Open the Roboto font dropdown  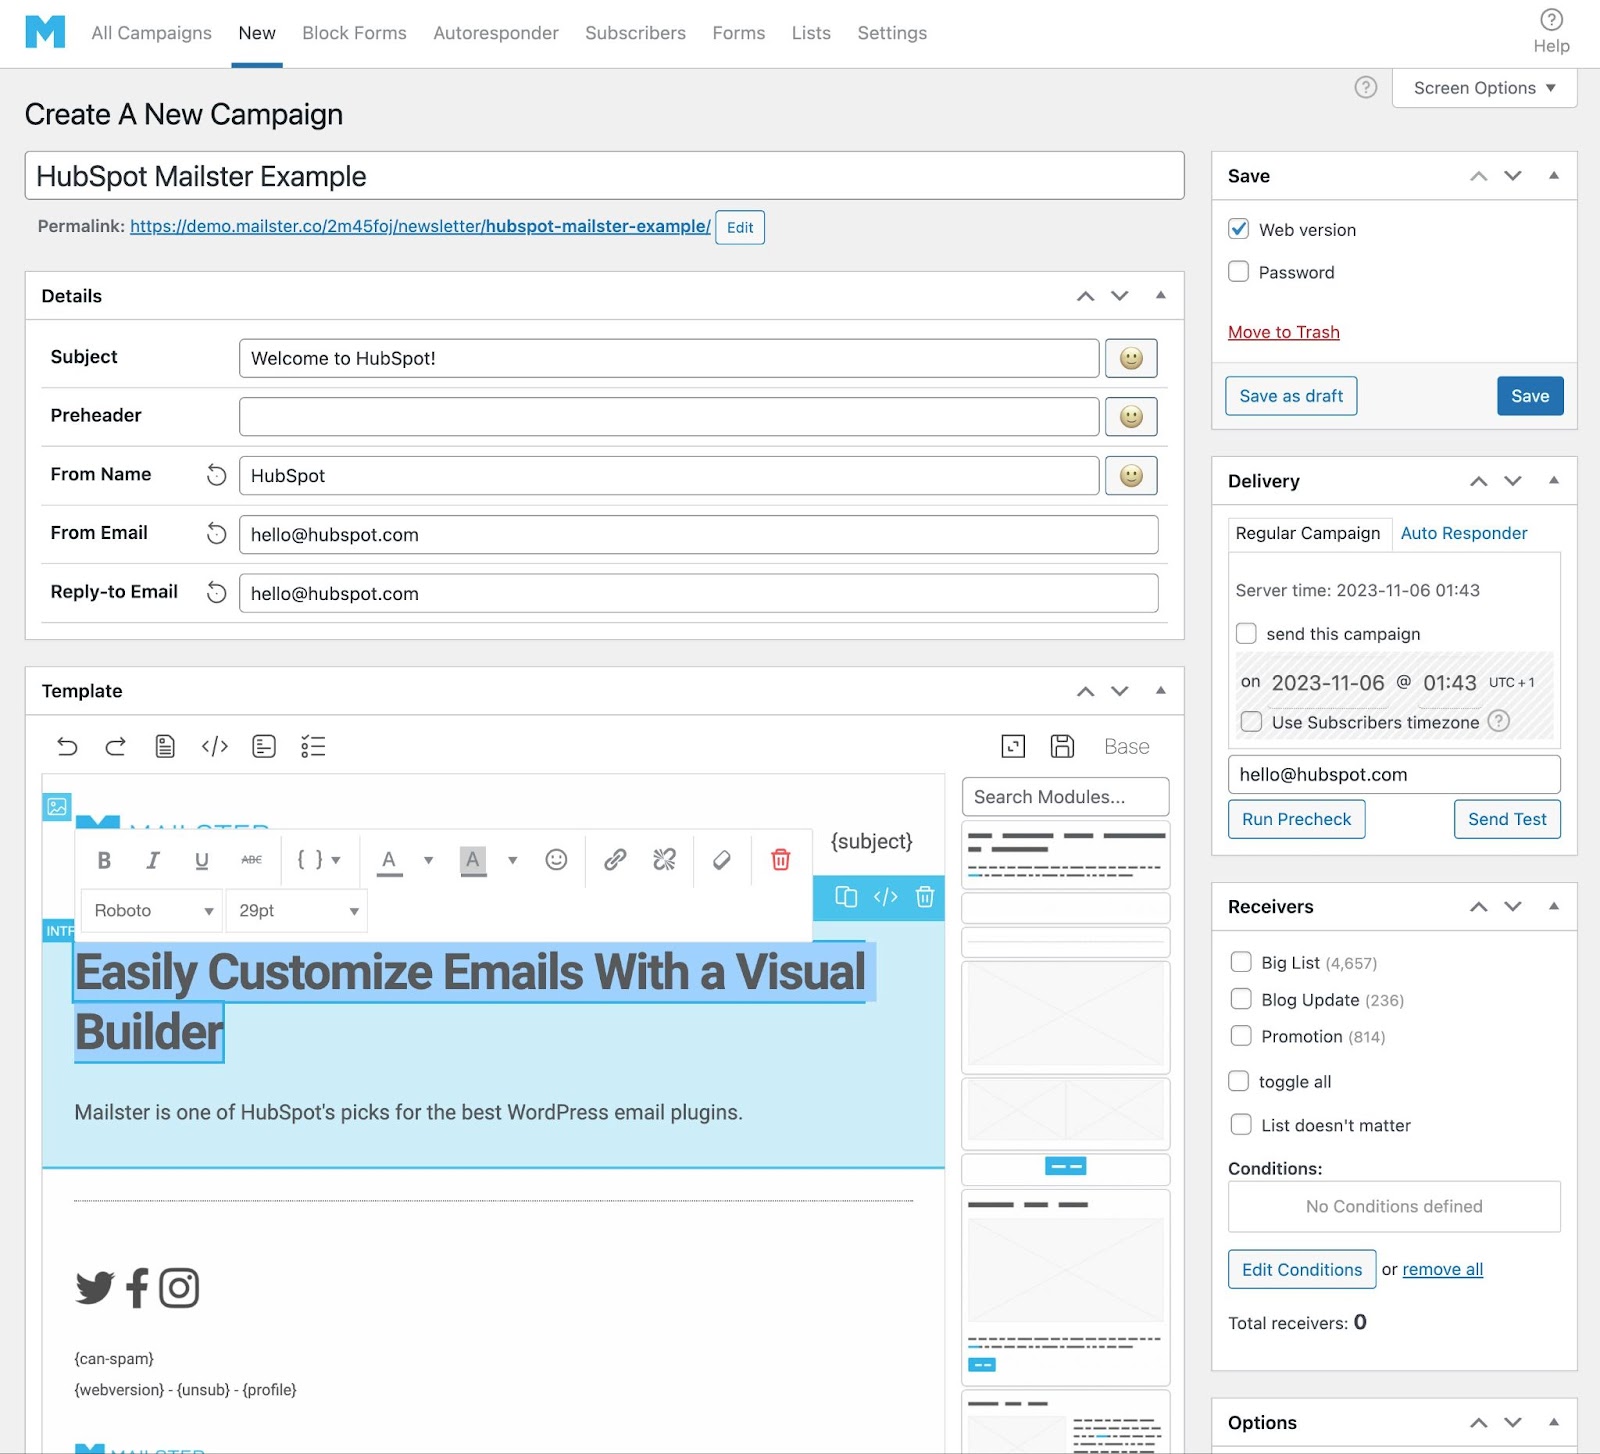[x=151, y=911]
